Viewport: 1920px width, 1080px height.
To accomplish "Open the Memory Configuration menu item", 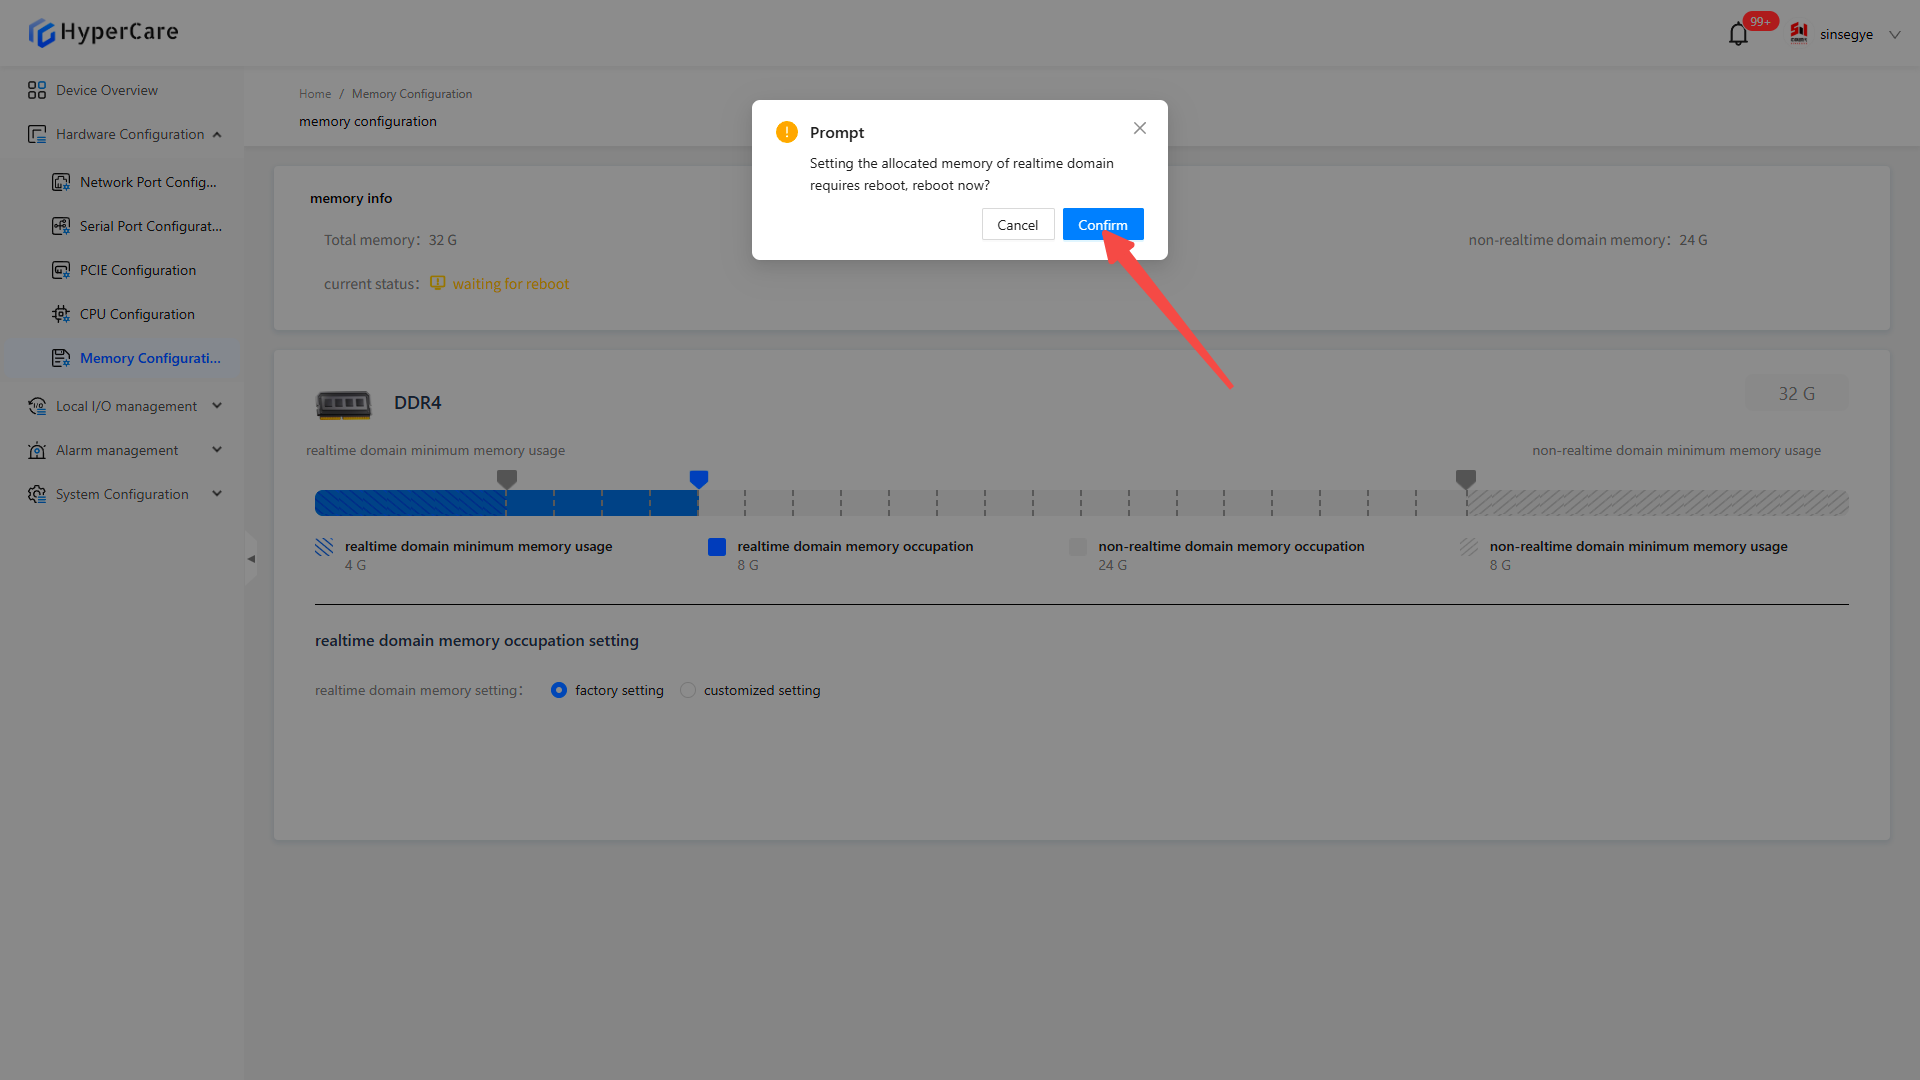I will pyautogui.click(x=150, y=358).
